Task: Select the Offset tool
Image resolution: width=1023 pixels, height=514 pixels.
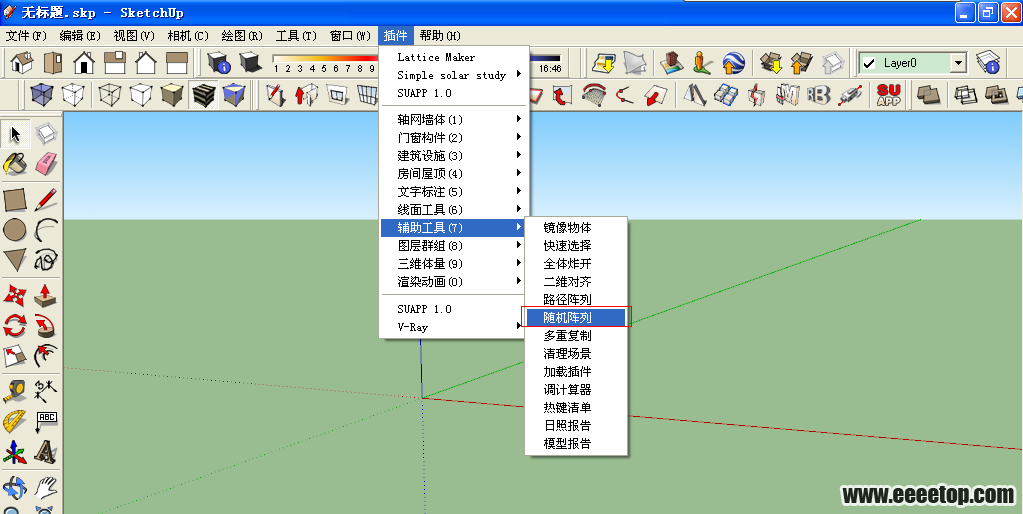Action: tap(46, 355)
